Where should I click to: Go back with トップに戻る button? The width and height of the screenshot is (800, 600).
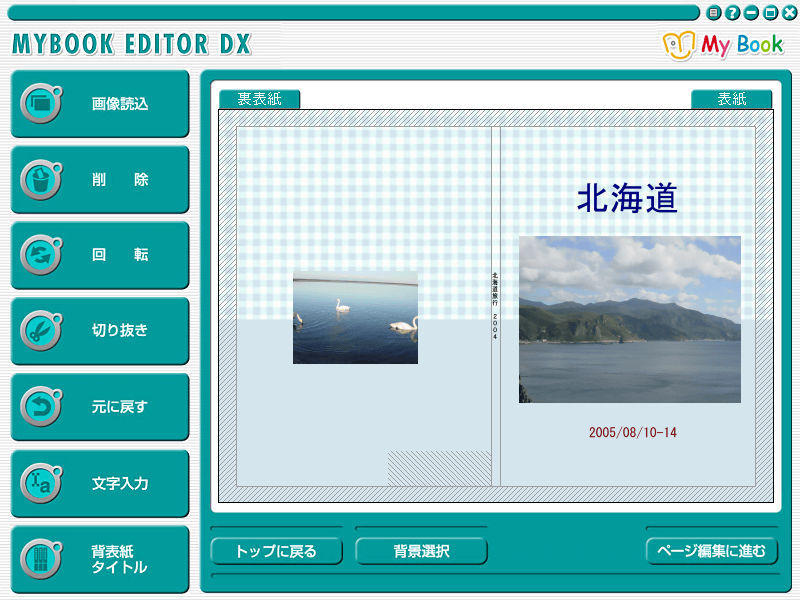(x=276, y=551)
